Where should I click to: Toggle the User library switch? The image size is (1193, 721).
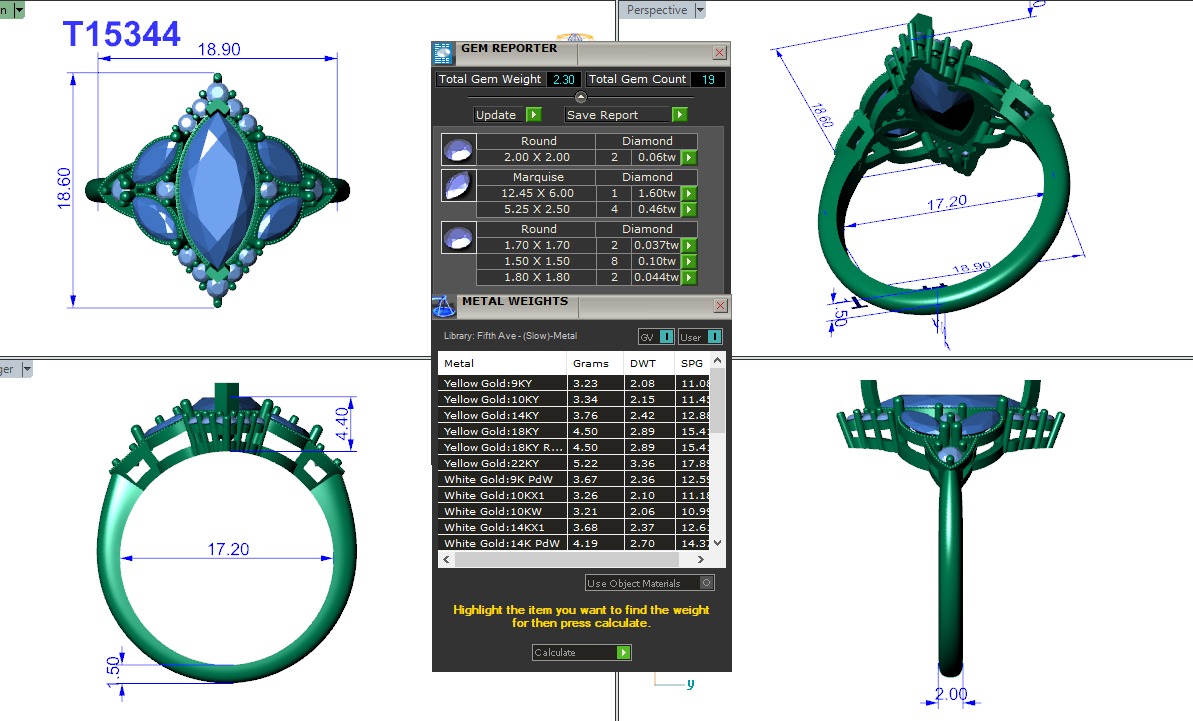tap(714, 337)
